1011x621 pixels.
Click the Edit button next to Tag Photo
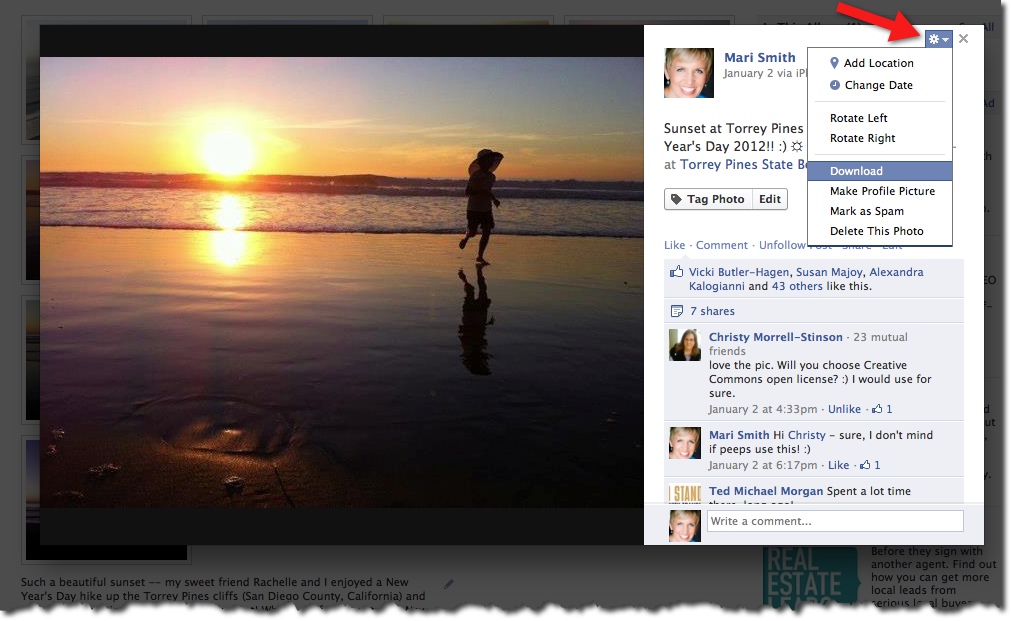[769, 199]
